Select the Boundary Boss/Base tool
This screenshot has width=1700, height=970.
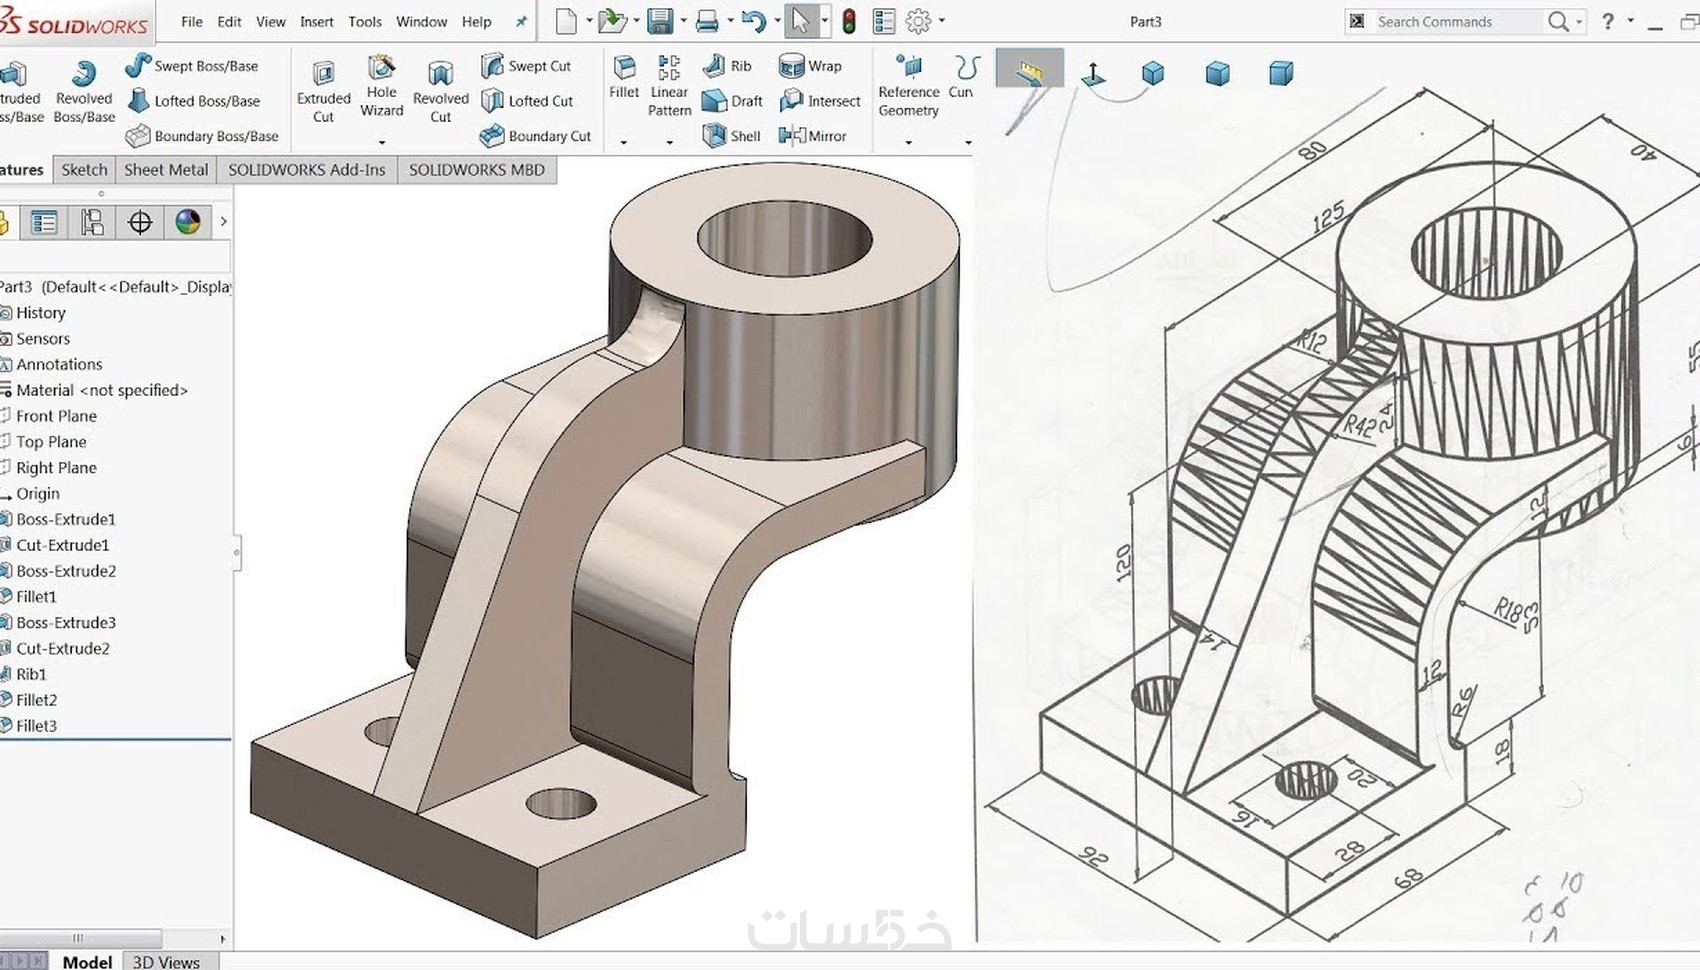pyautogui.click(x=202, y=136)
